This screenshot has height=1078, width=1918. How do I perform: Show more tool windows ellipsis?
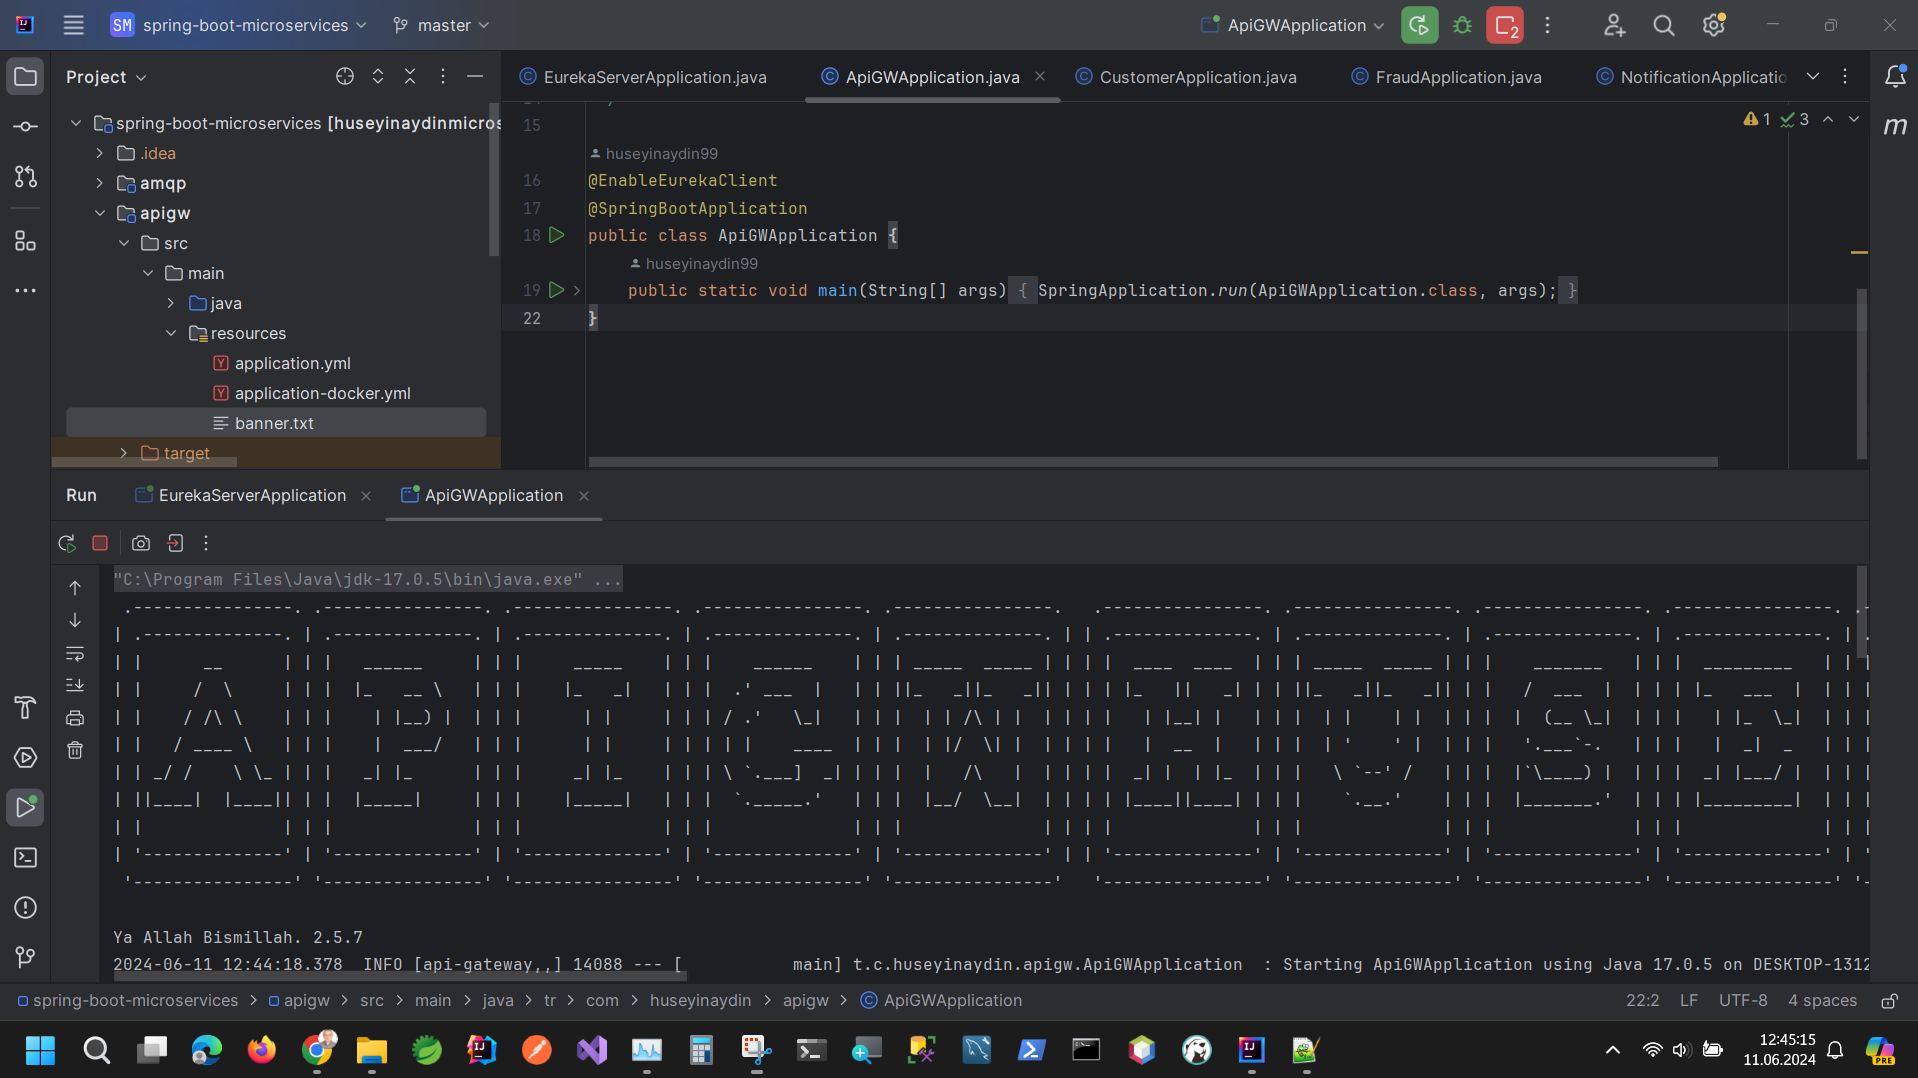(x=26, y=291)
